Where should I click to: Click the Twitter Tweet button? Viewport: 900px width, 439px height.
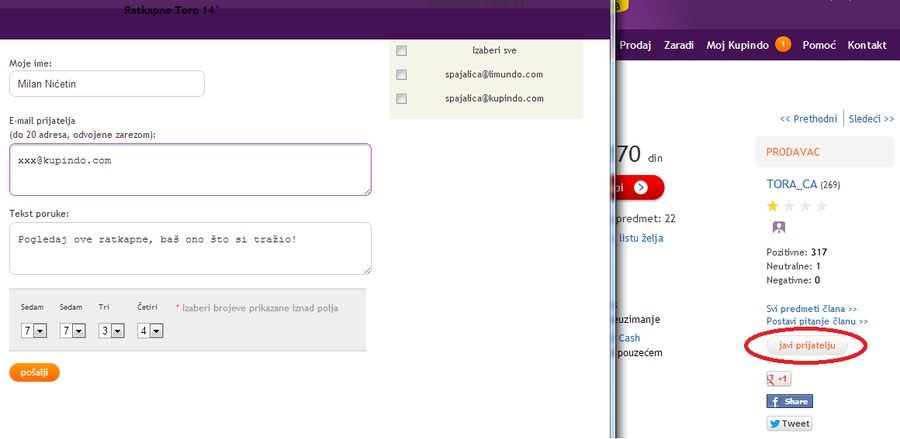point(788,423)
